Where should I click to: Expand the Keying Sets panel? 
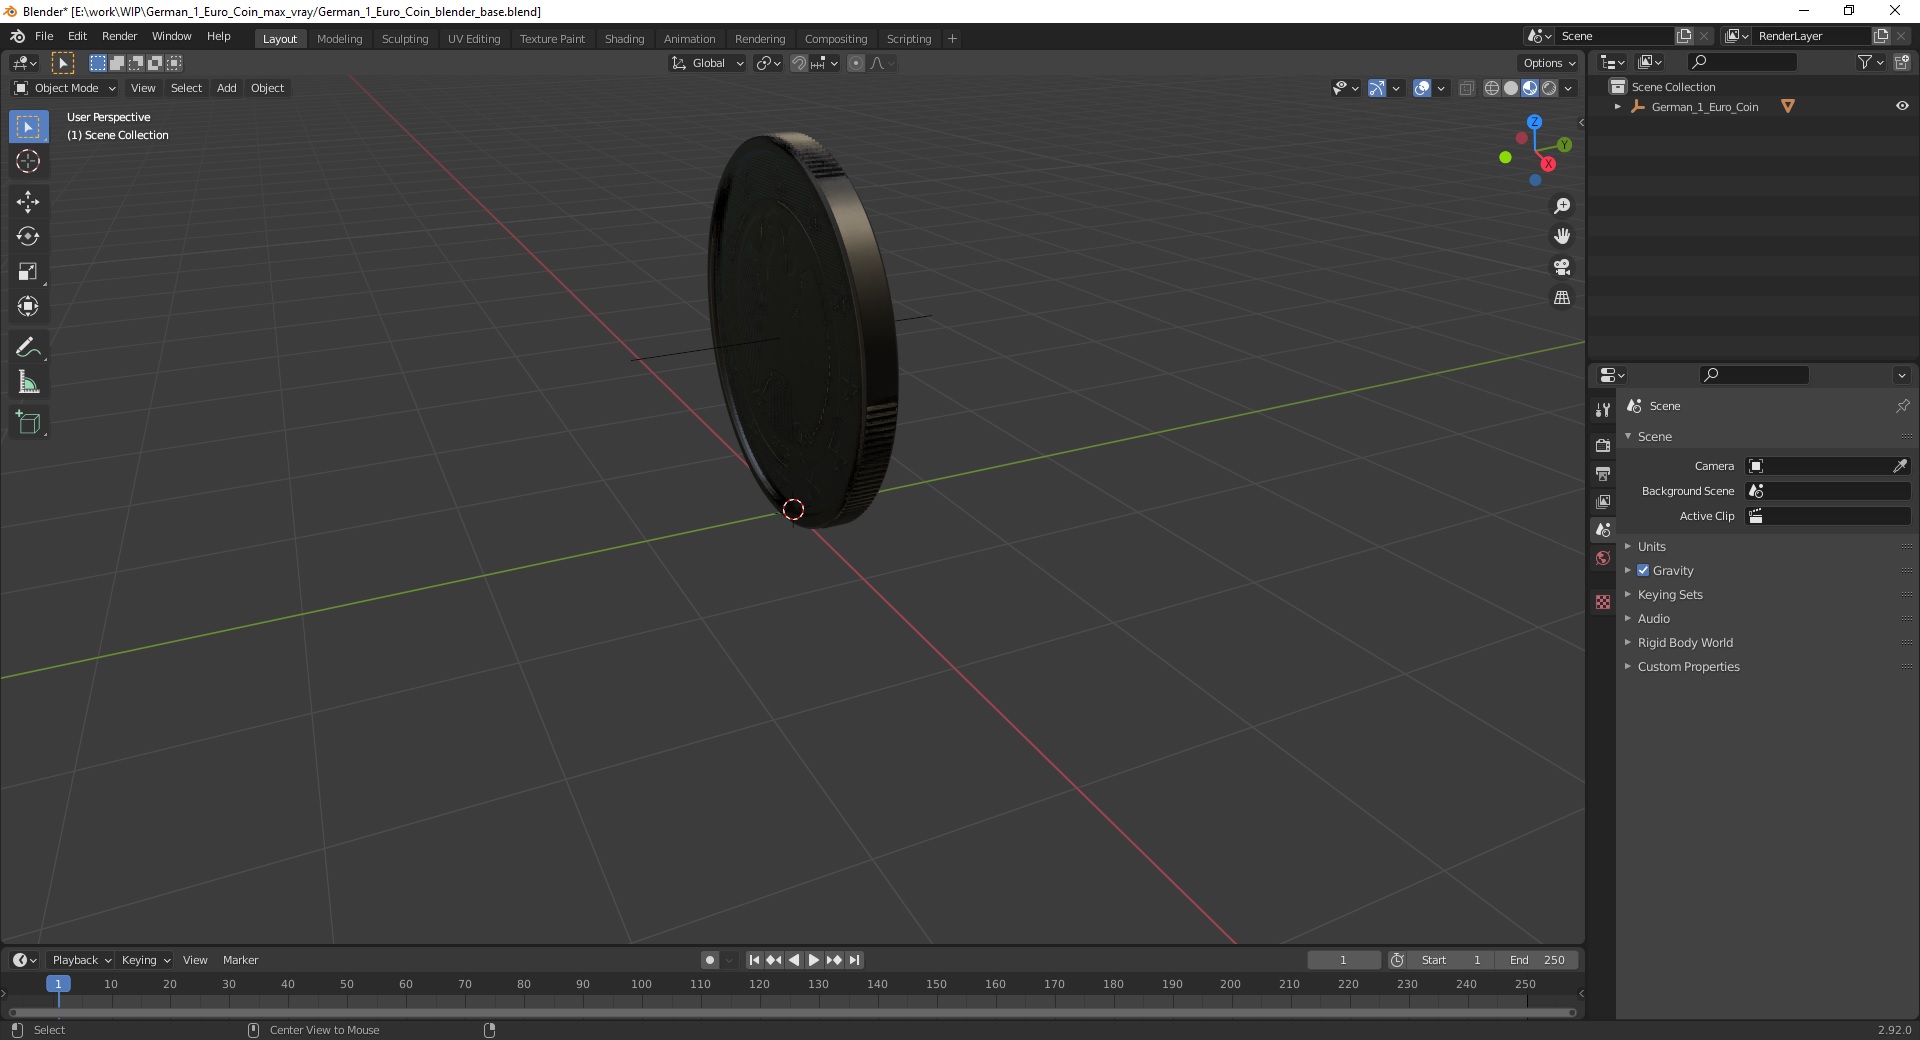[x=1670, y=594]
